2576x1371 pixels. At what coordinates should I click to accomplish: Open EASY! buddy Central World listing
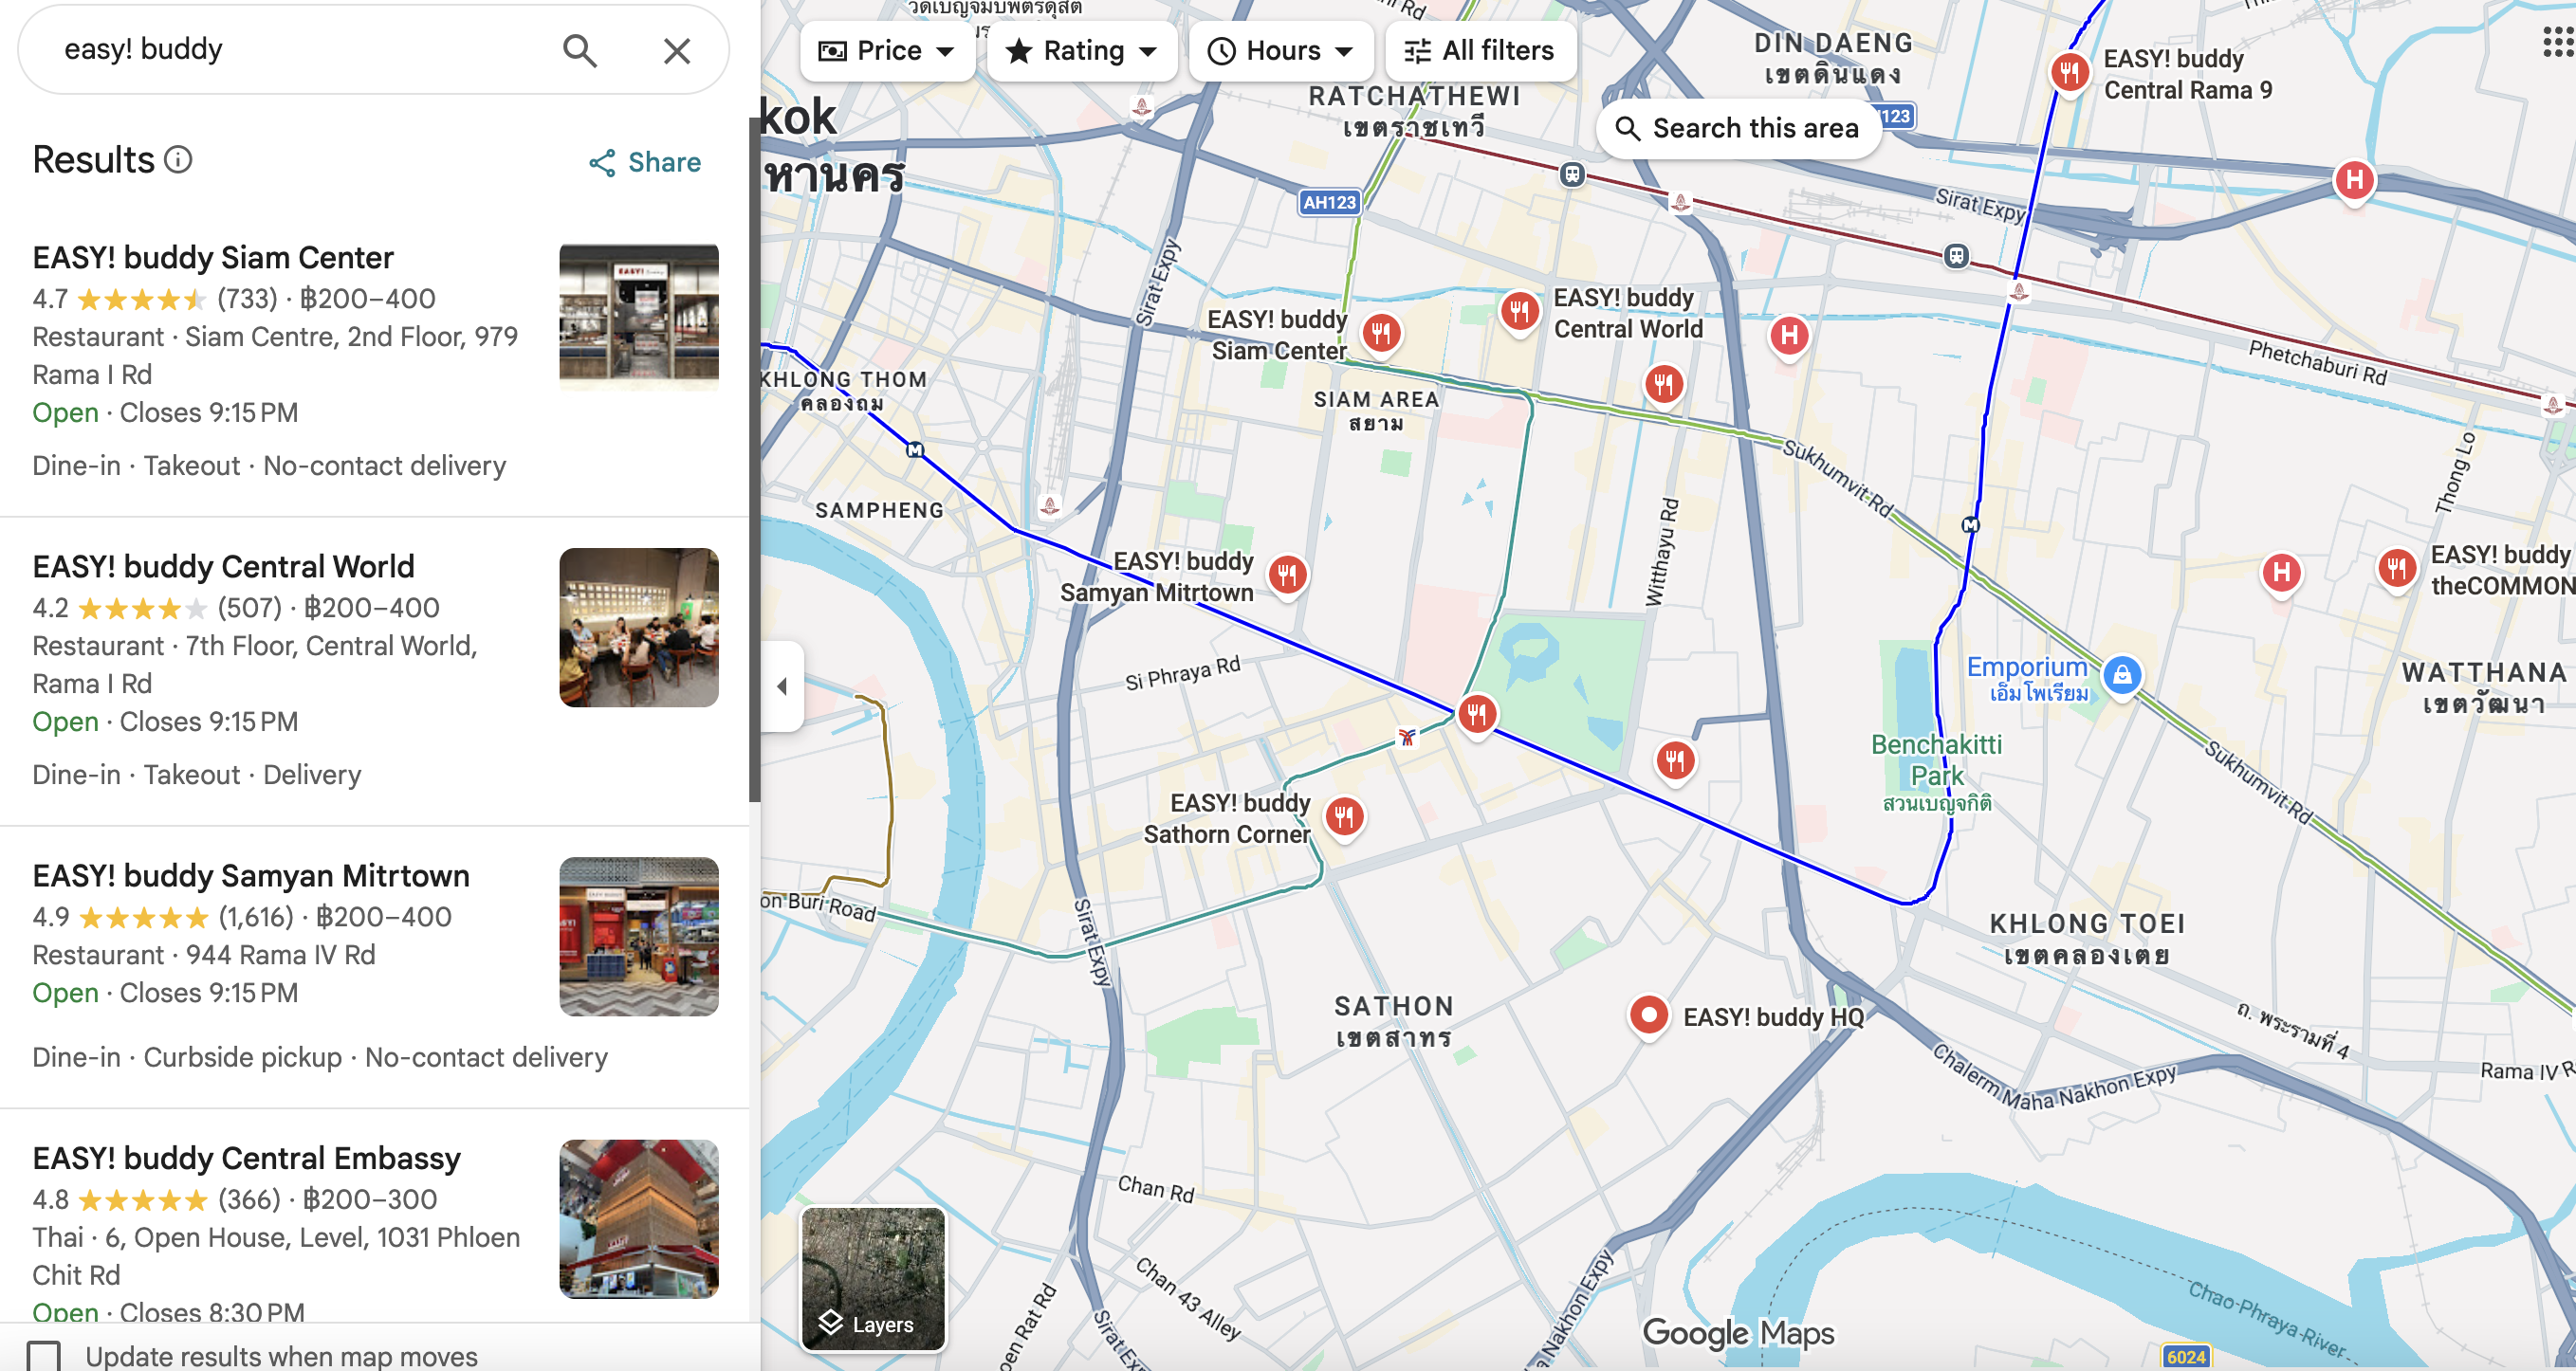pyautogui.click(x=223, y=566)
